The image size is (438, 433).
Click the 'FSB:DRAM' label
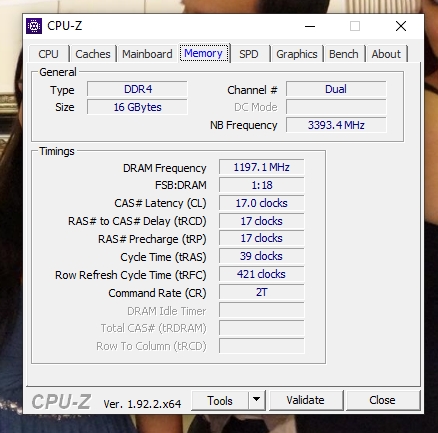(x=181, y=185)
